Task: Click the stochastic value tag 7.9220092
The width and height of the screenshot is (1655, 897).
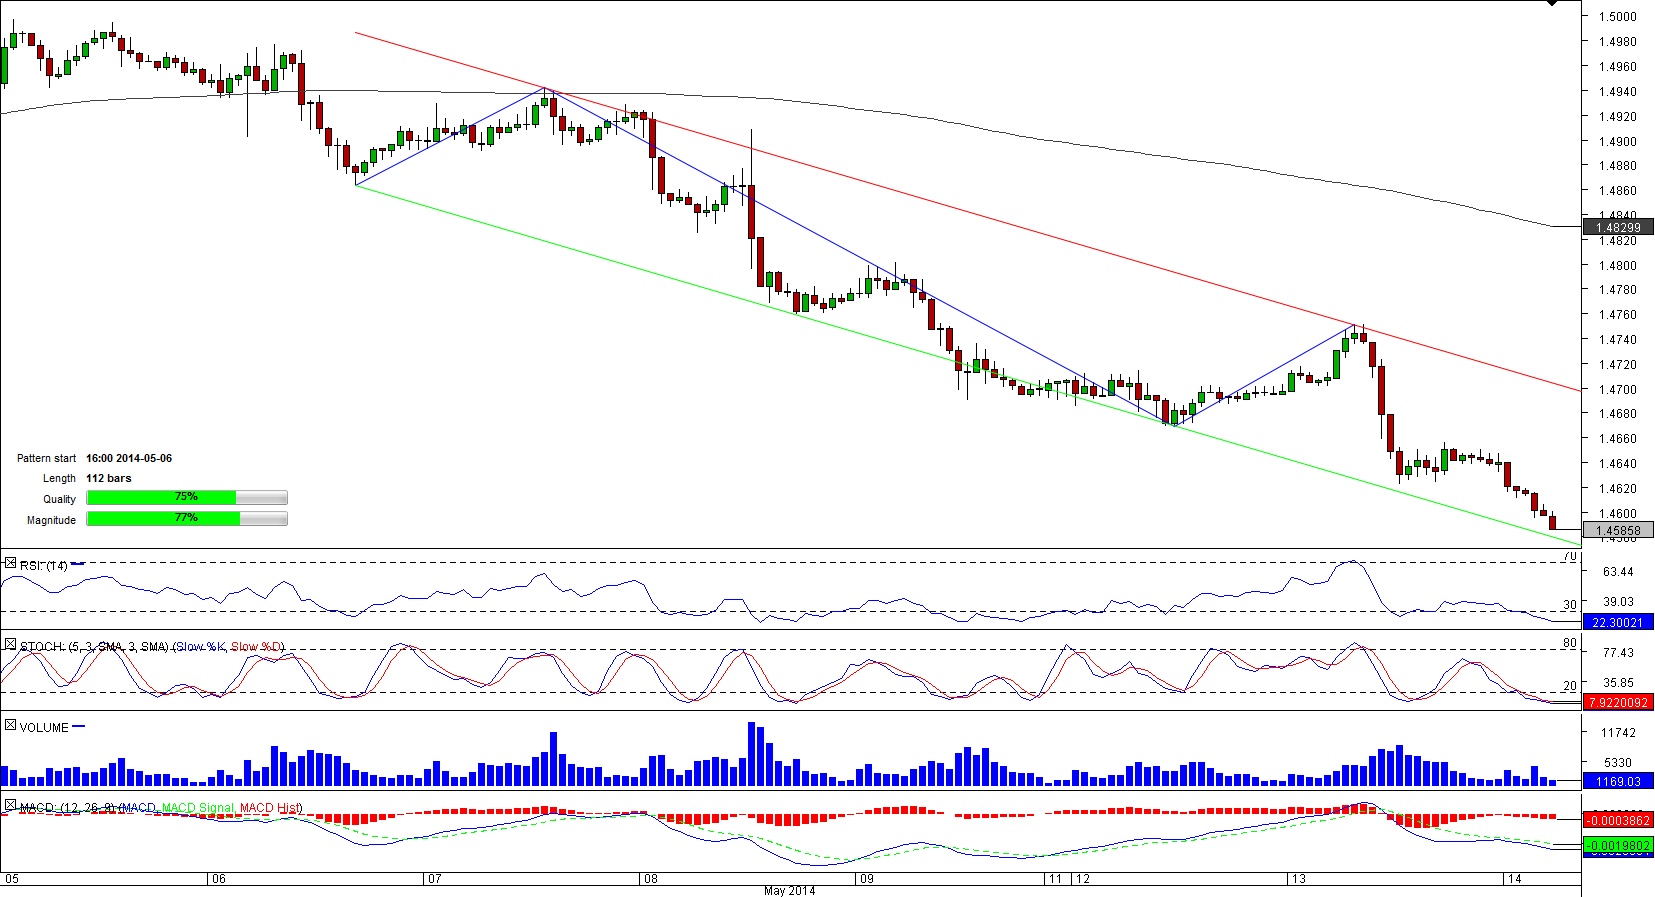Action: [x=1618, y=703]
